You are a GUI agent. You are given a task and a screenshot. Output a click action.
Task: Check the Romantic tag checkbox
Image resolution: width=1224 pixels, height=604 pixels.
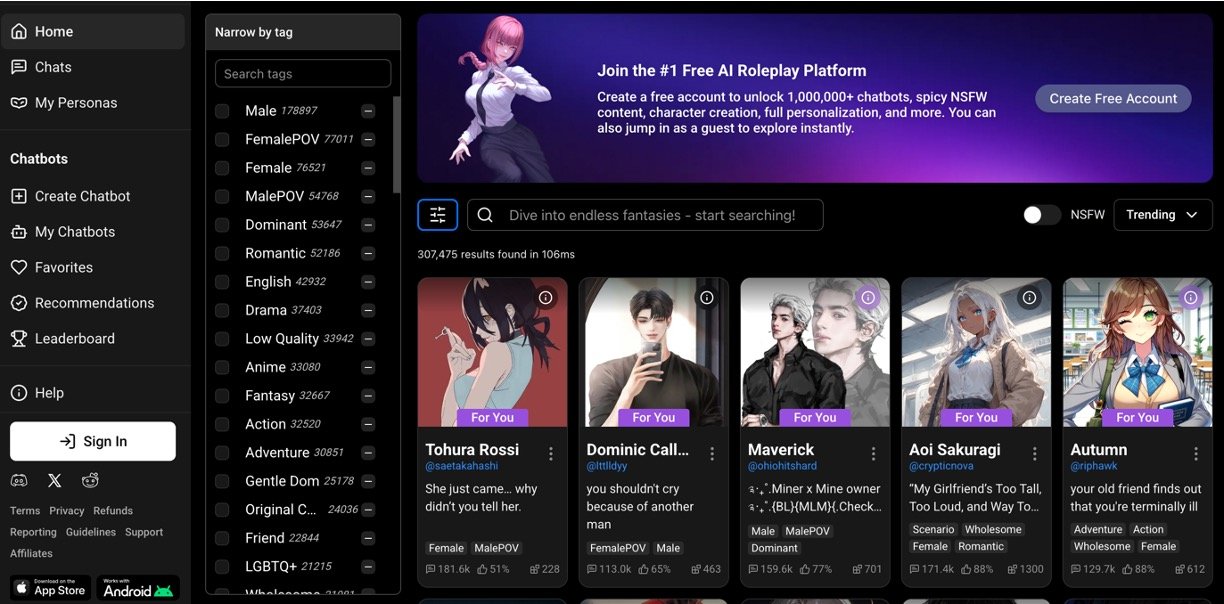click(222, 254)
